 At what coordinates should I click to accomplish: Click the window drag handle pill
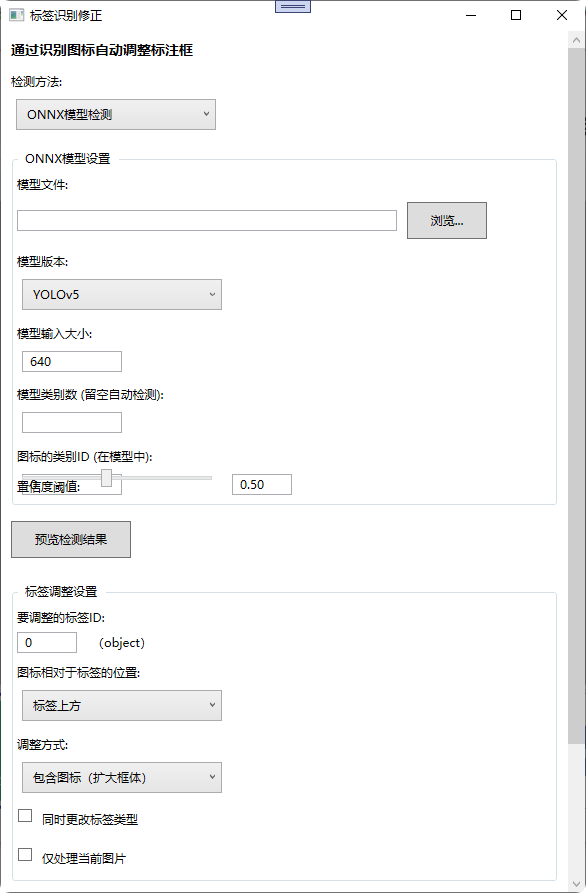(292, 6)
